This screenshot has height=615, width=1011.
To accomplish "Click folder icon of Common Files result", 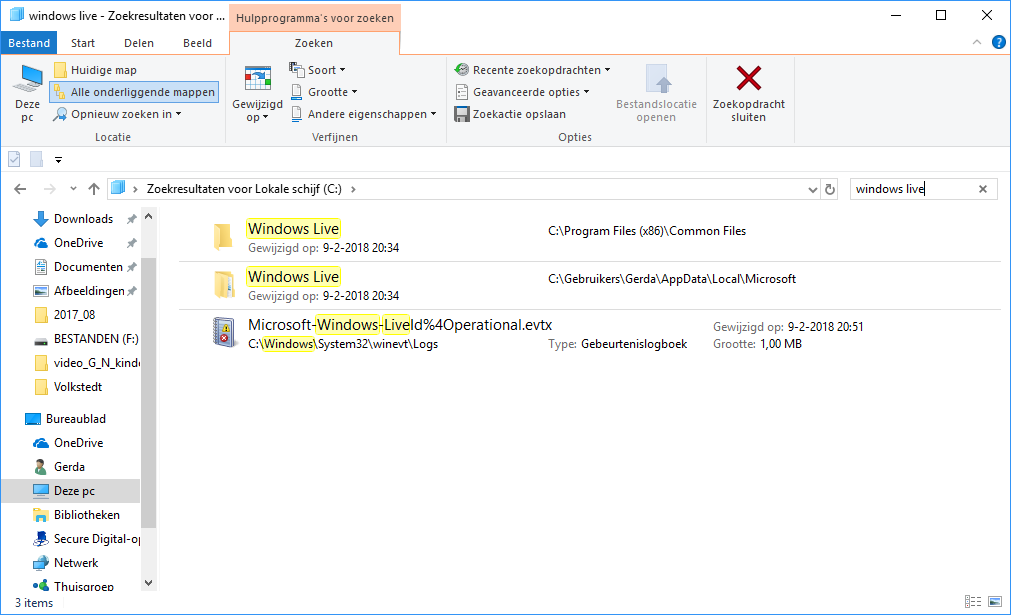I will pyautogui.click(x=223, y=237).
